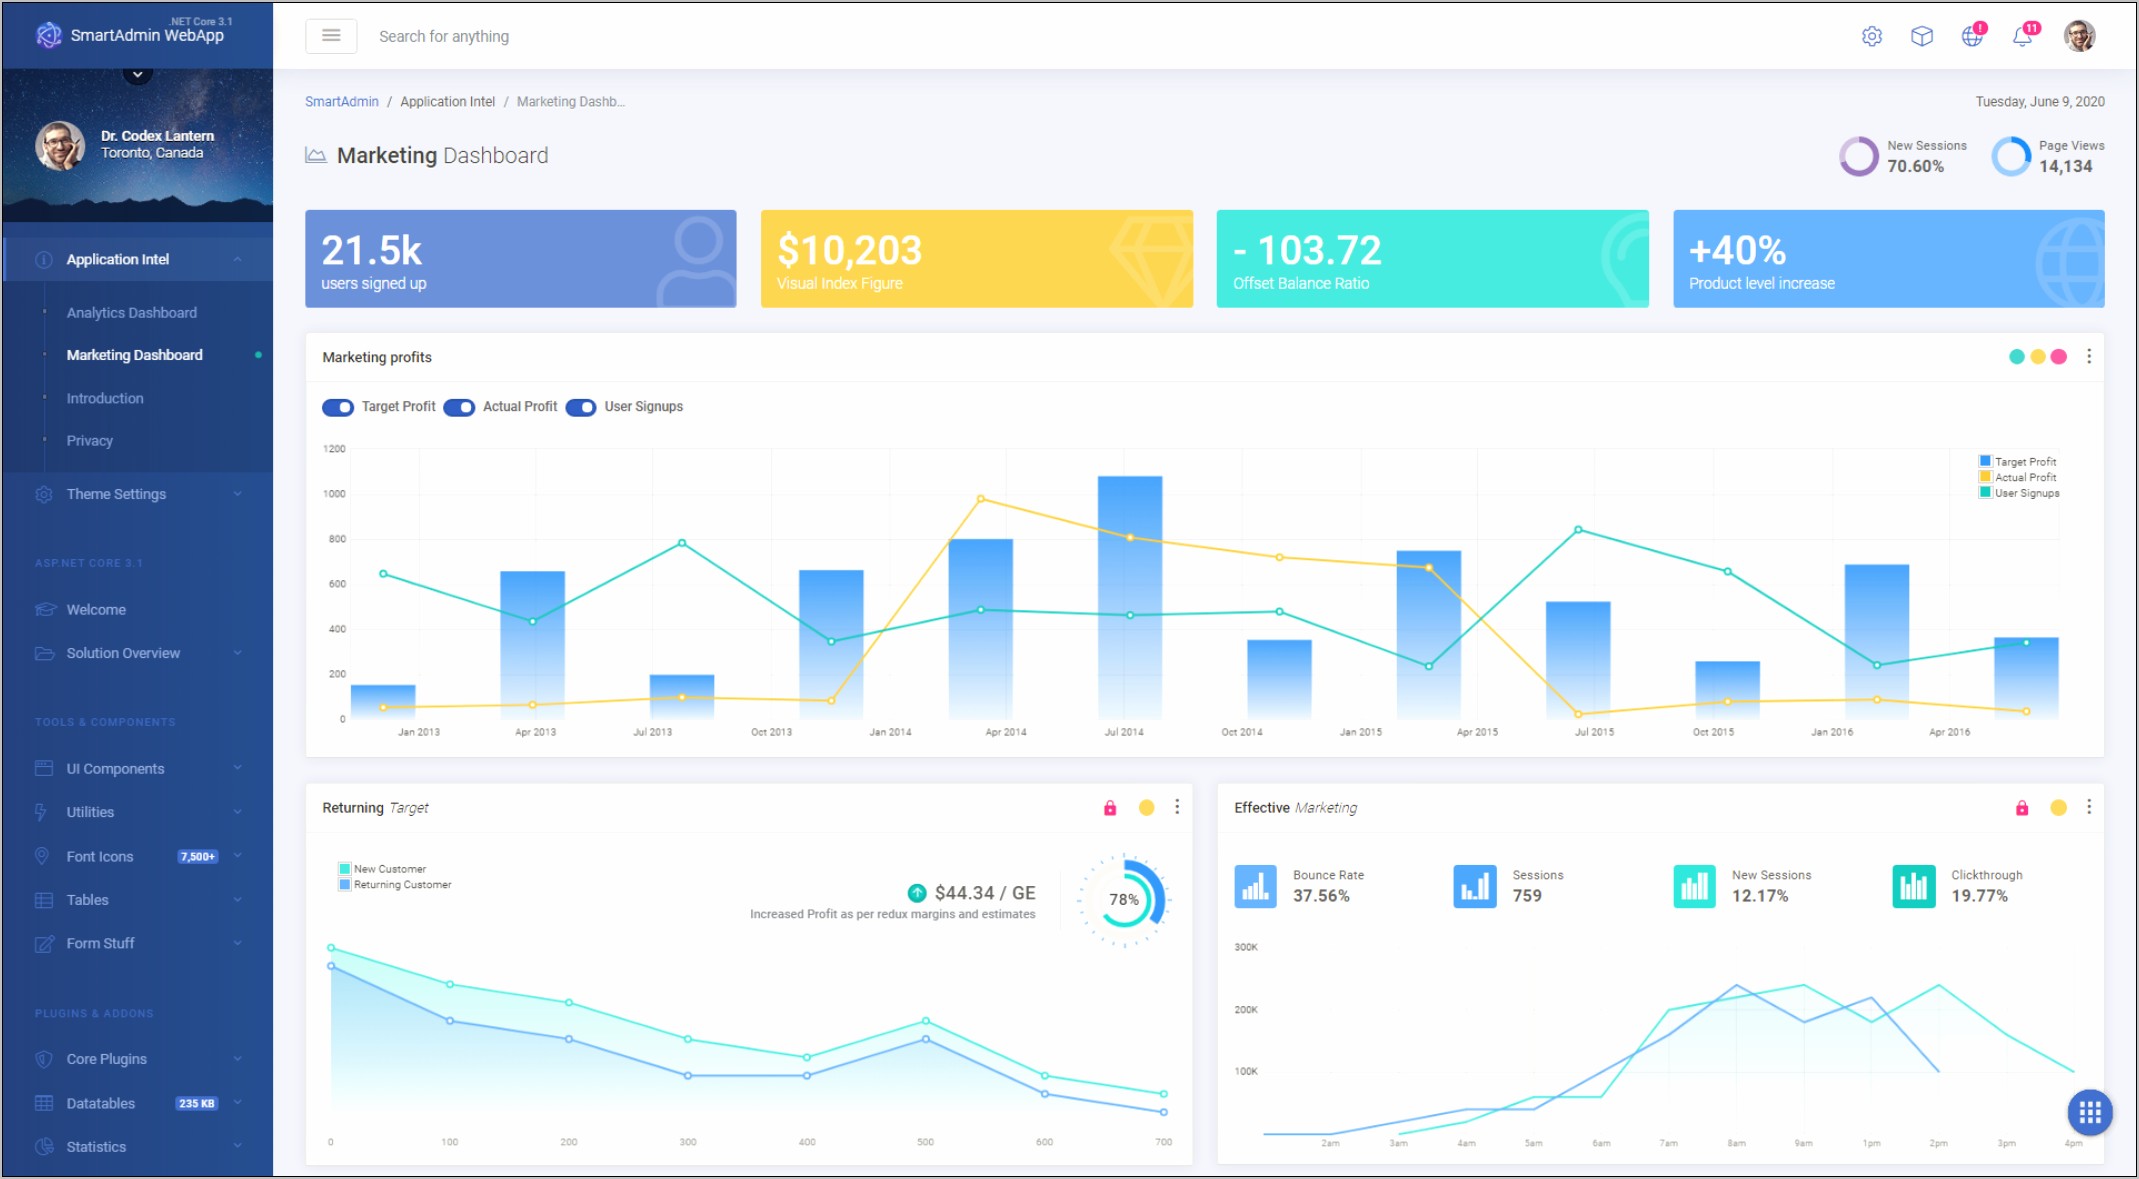2139x1179 pixels.
Task: Click the Welcome icon in sidebar
Action: coord(44,609)
